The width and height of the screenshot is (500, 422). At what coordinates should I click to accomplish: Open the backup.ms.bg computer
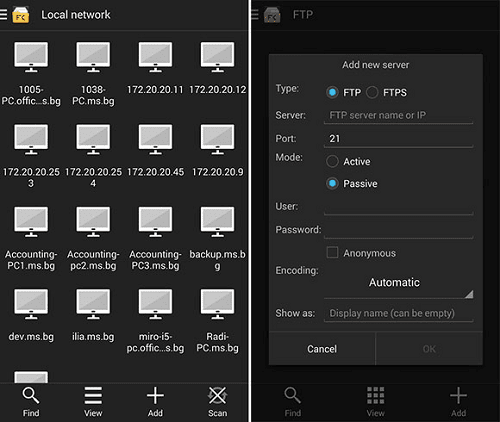tap(217, 238)
